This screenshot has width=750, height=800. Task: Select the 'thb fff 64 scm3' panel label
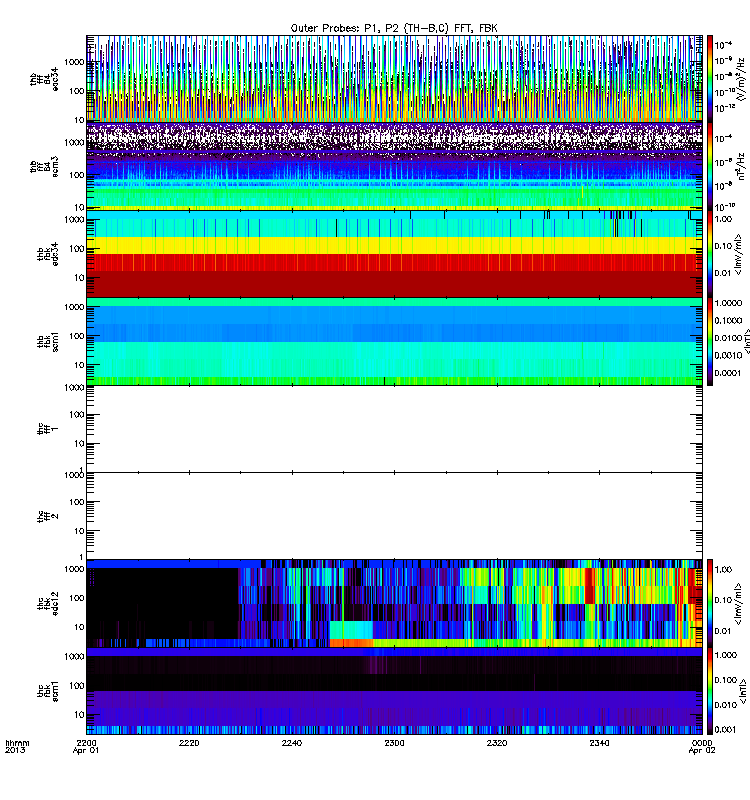pos(44,167)
